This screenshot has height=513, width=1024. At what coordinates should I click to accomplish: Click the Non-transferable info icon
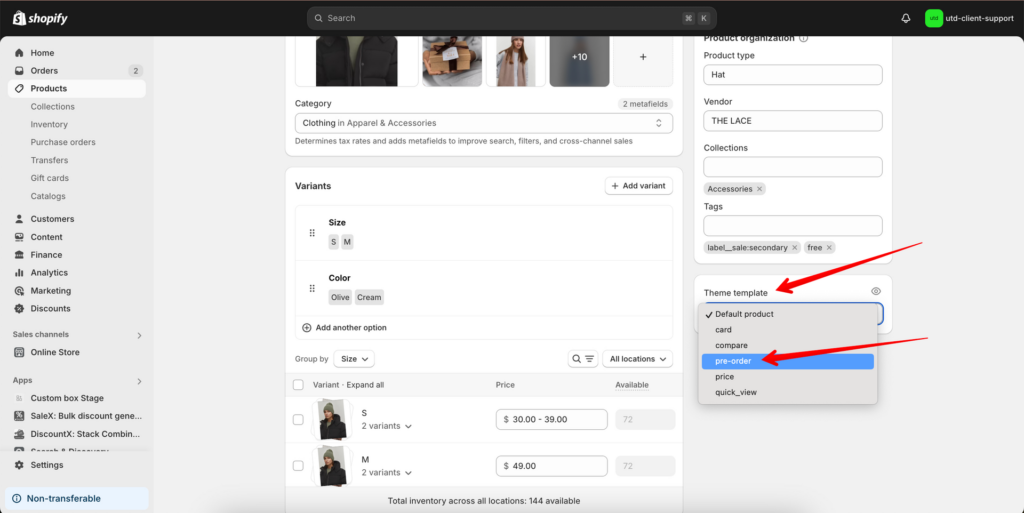(x=16, y=499)
